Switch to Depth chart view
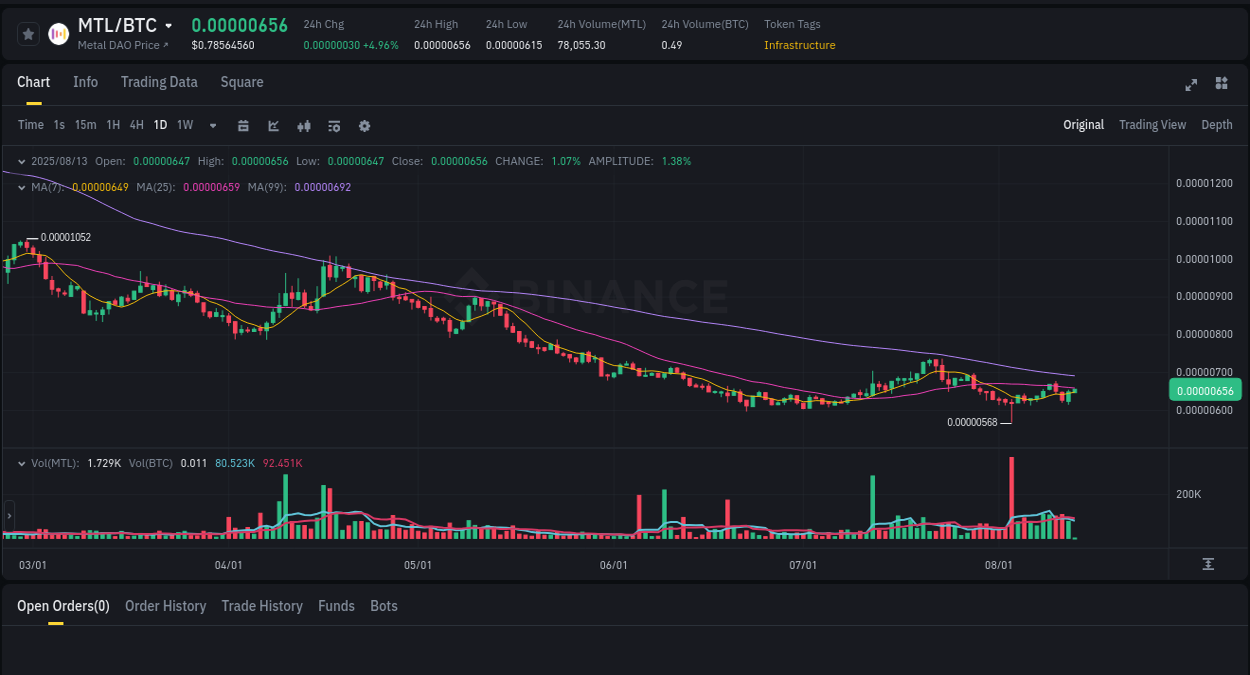The height and width of the screenshot is (675, 1250). point(1216,125)
